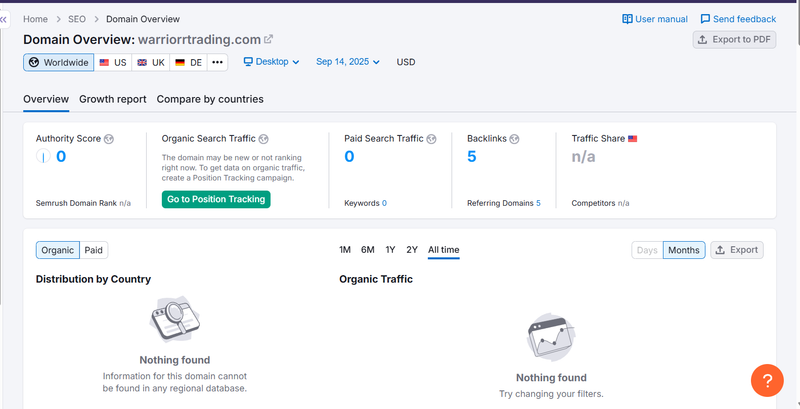
Task: Click the Organic Traffic chart heading
Action: tap(376, 279)
